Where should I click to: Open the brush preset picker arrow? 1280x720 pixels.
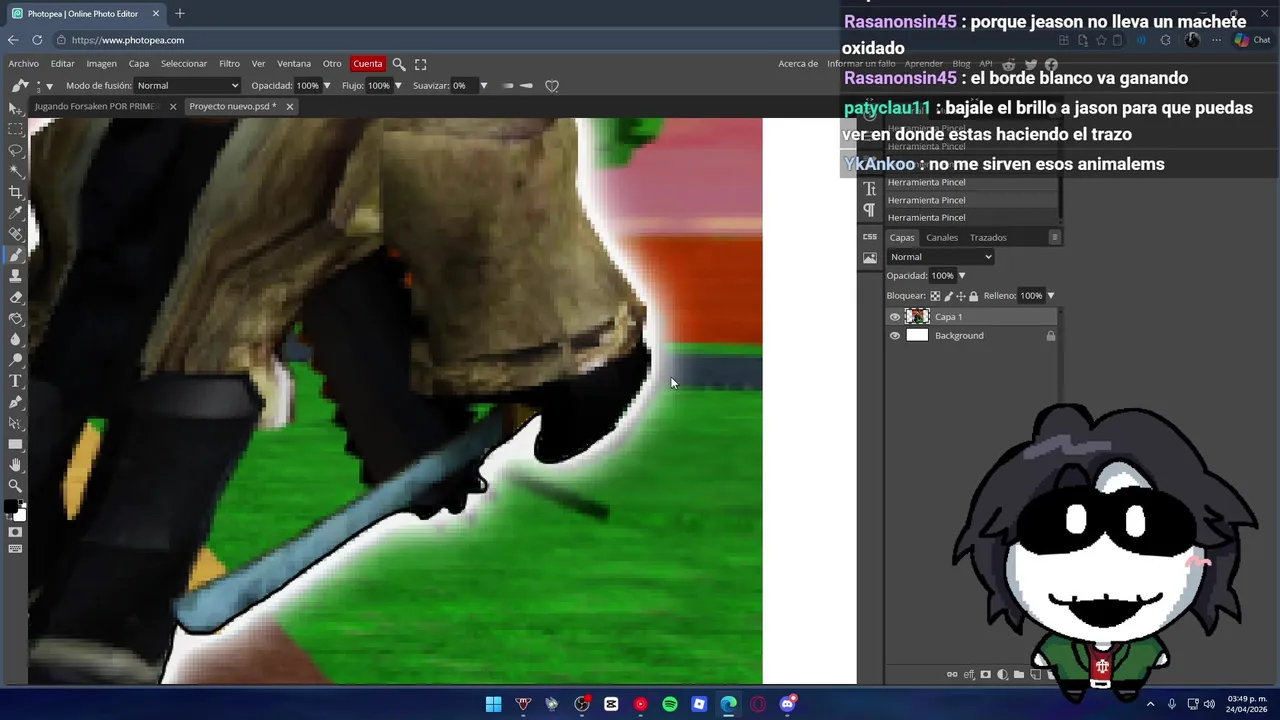pyautogui.click(x=49, y=86)
